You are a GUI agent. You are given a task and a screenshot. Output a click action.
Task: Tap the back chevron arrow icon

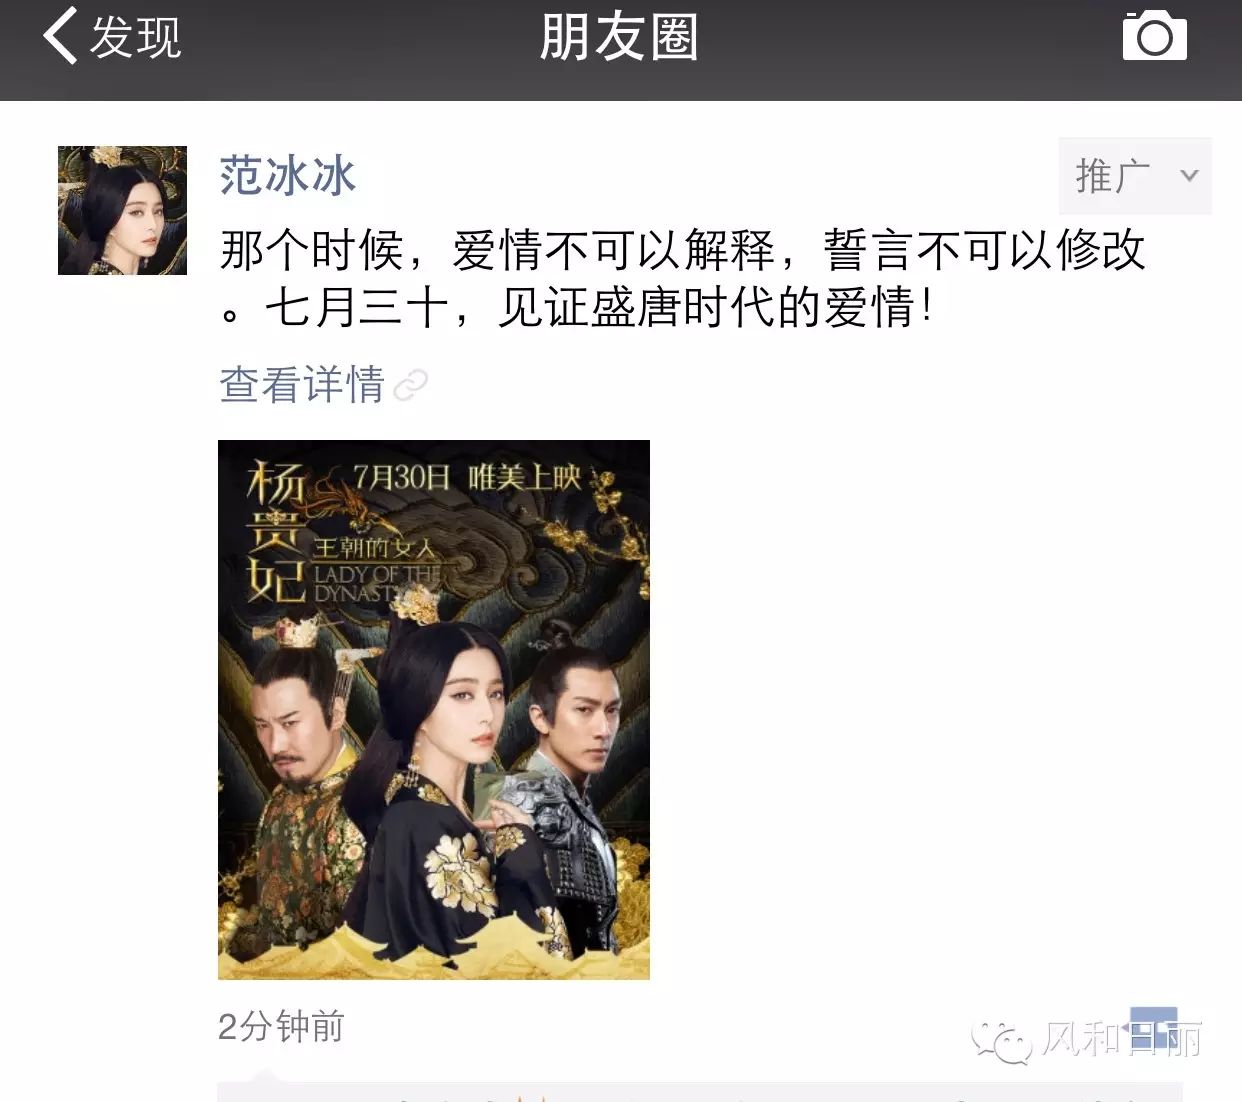(60, 36)
